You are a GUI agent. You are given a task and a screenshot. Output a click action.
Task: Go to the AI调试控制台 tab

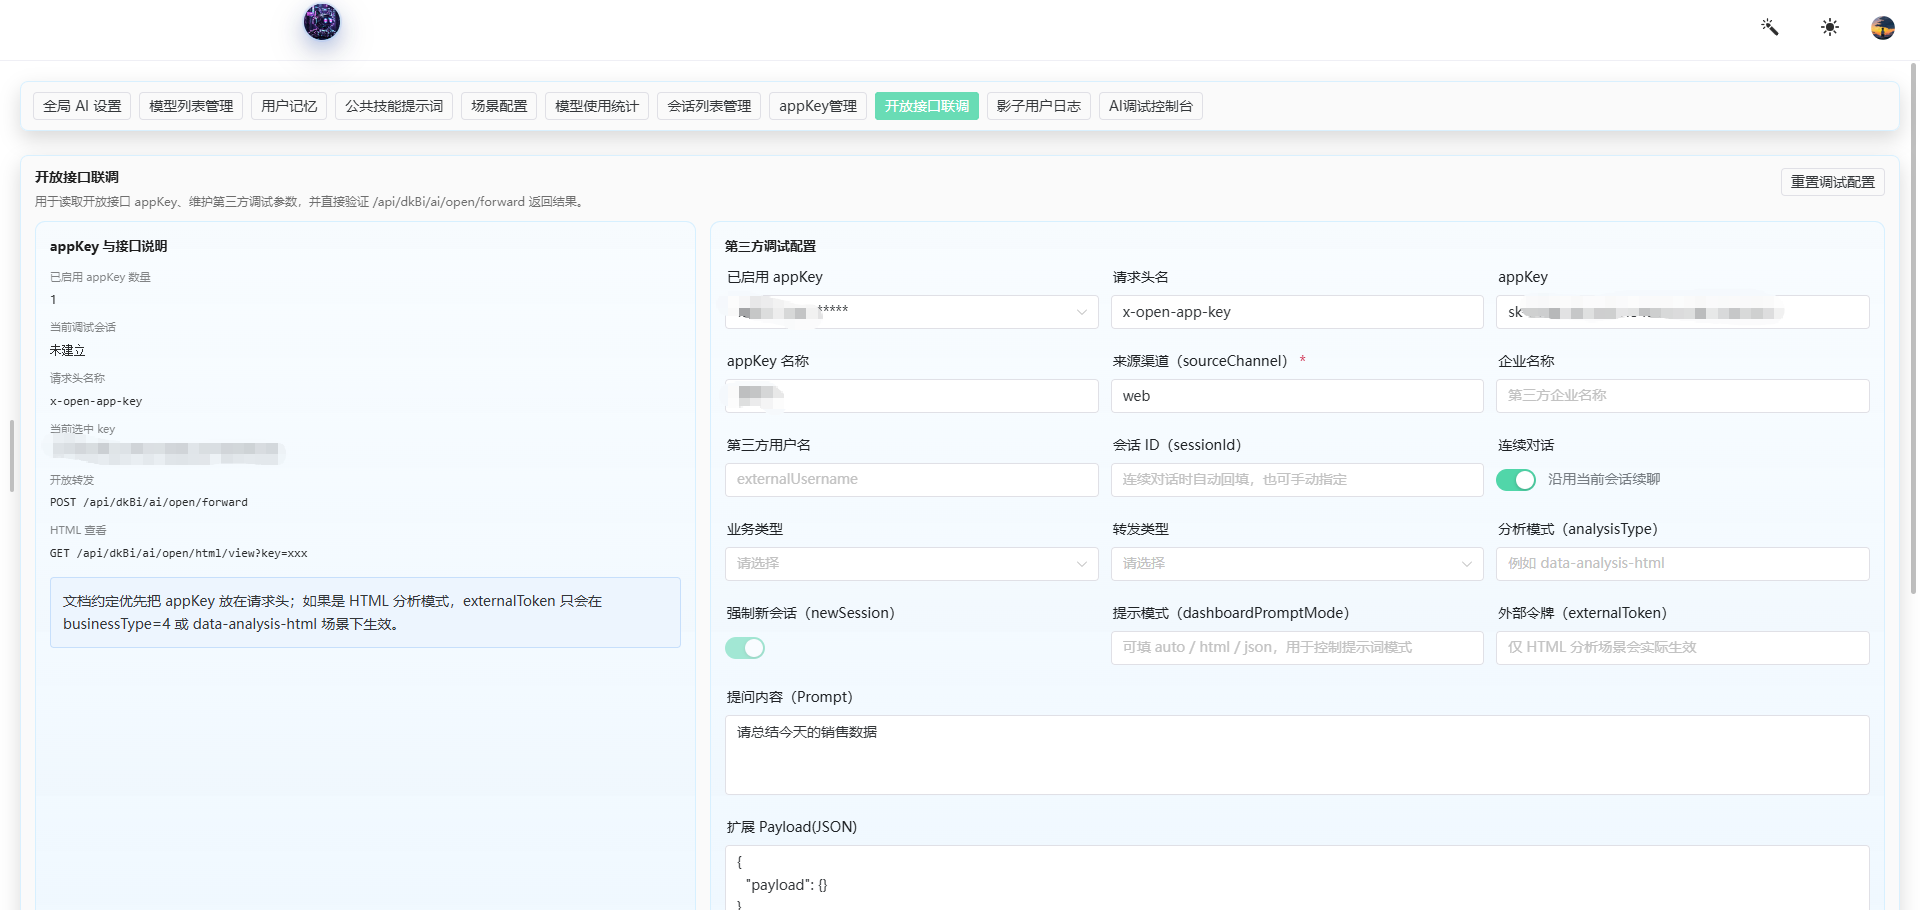(x=1151, y=106)
